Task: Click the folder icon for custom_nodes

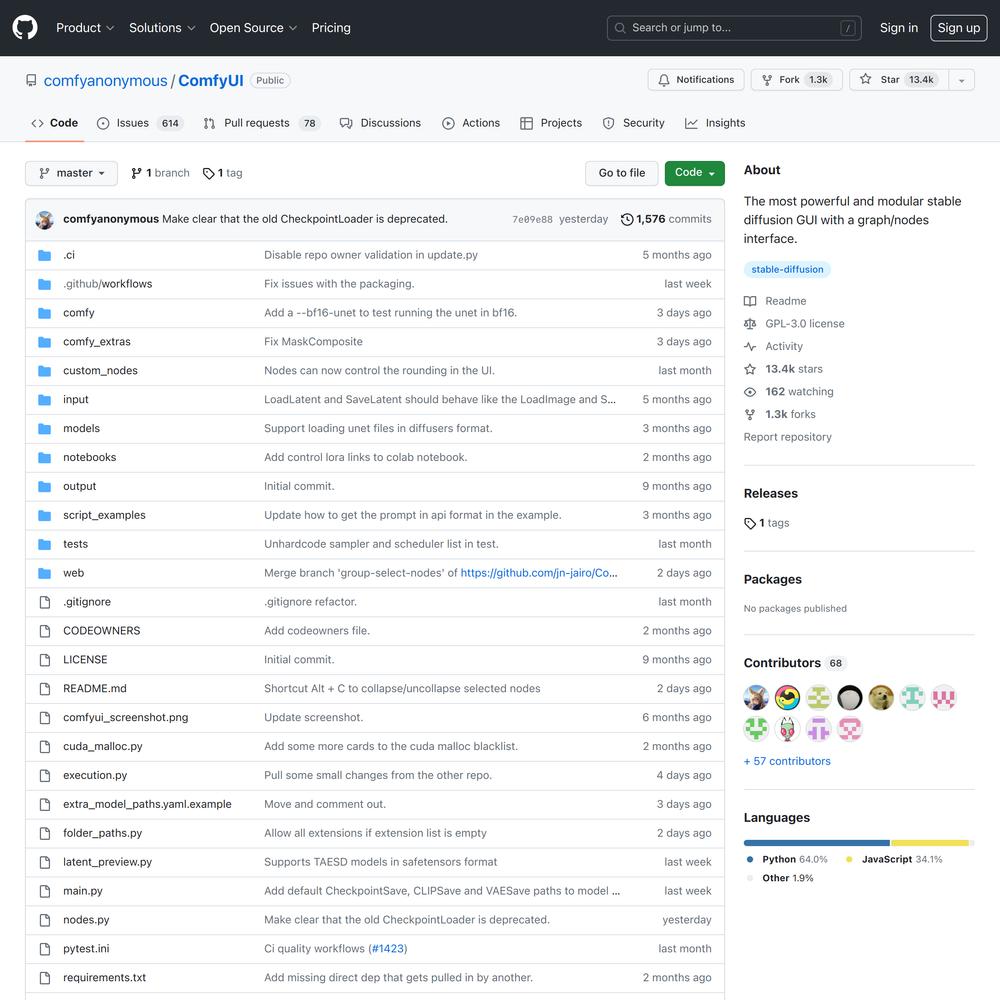Action: tap(44, 371)
